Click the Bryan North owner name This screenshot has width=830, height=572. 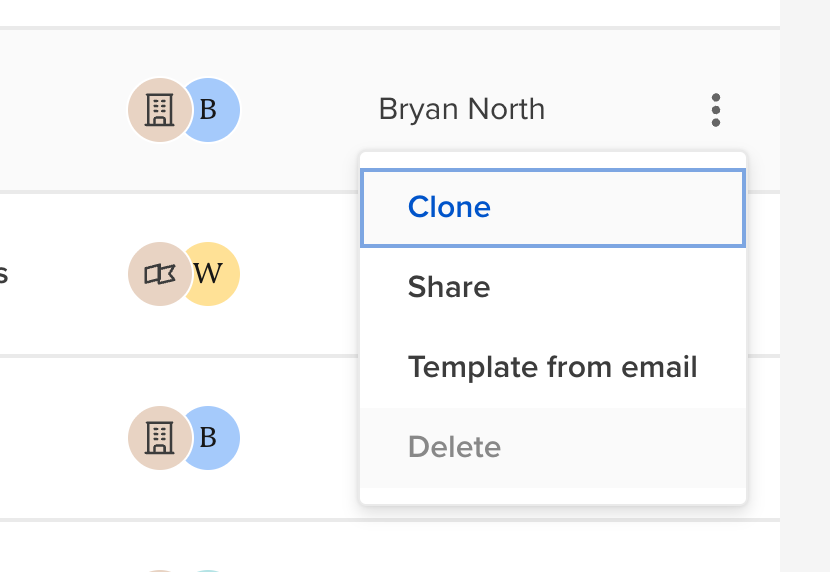point(462,110)
